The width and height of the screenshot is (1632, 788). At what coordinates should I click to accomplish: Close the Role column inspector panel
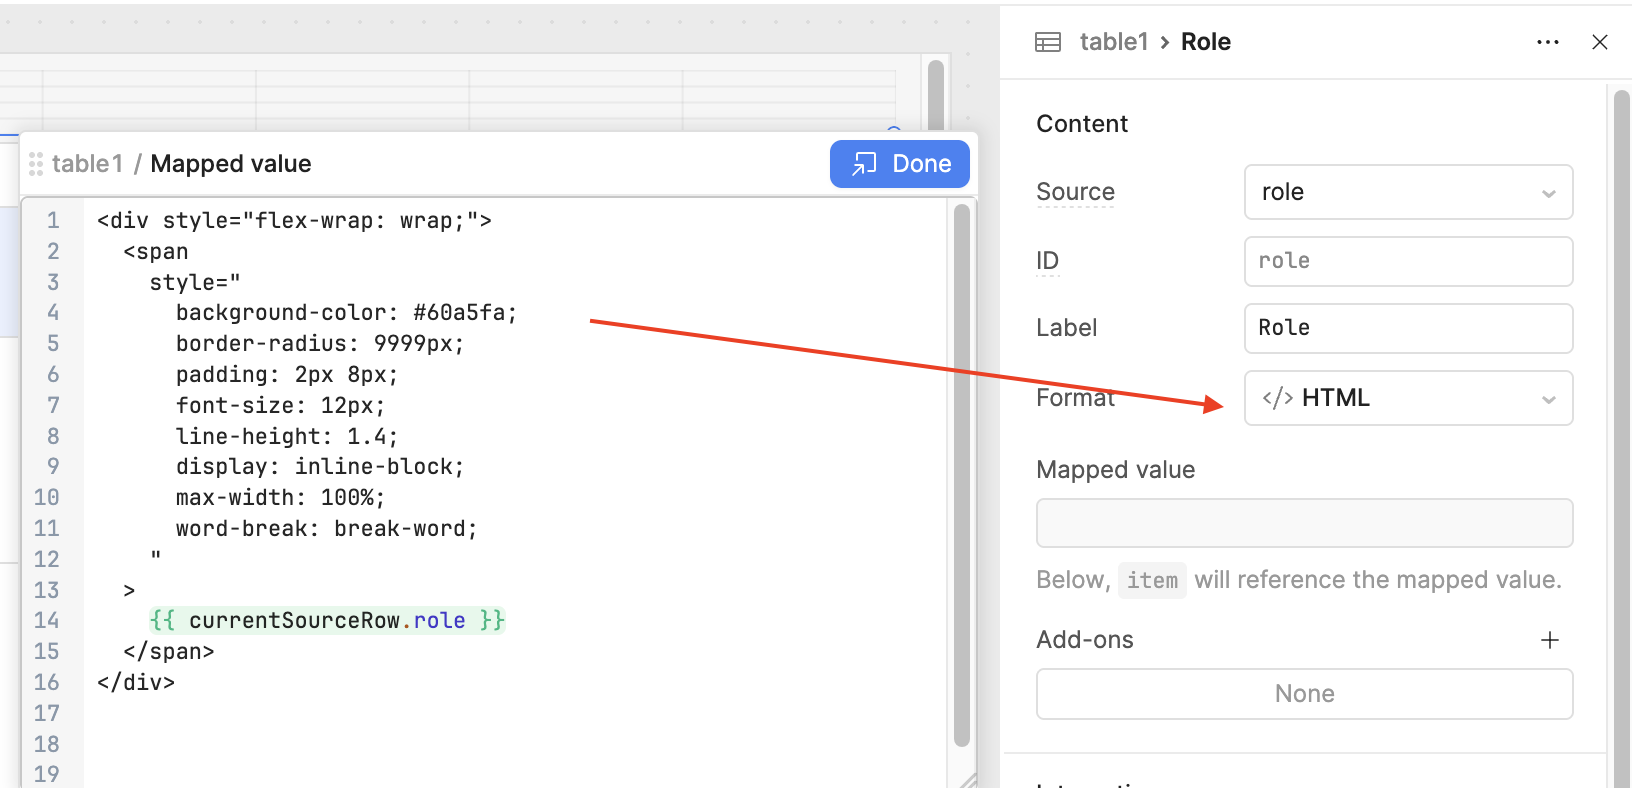[1599, 42]
